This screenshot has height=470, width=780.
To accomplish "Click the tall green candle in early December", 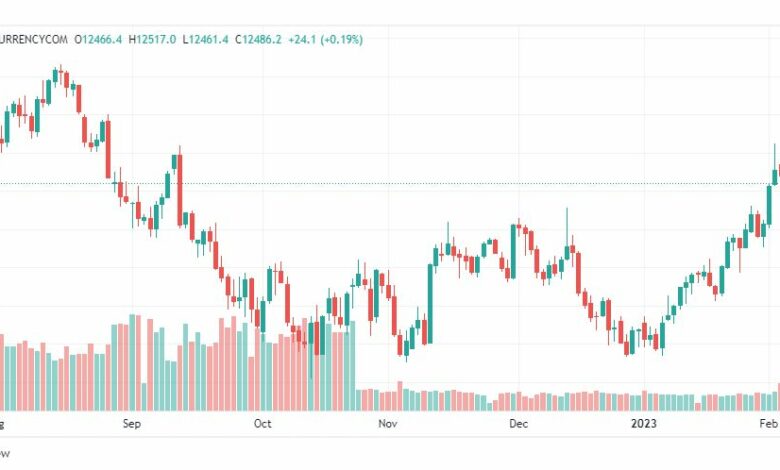I will coord(513,250).
